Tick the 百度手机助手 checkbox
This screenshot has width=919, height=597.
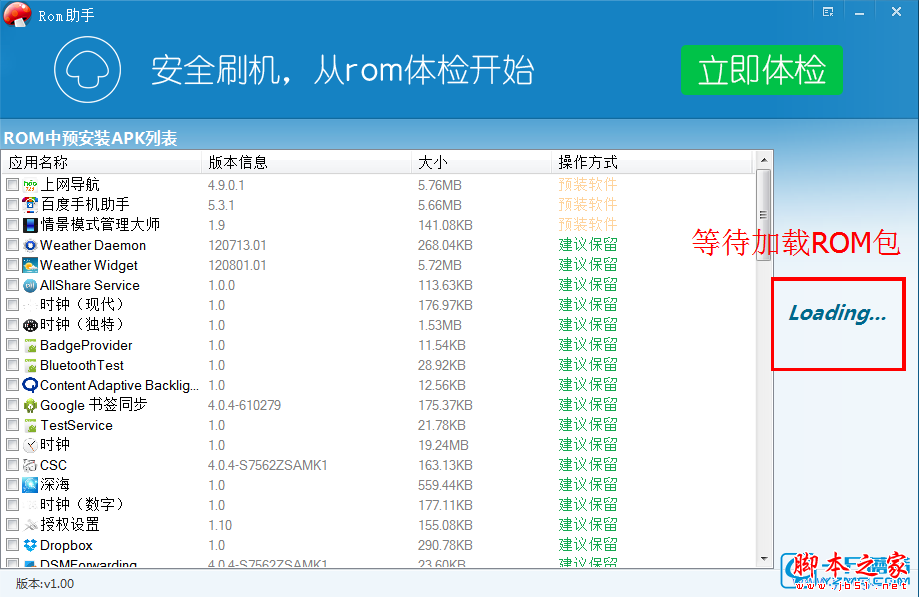click(12, 204)
